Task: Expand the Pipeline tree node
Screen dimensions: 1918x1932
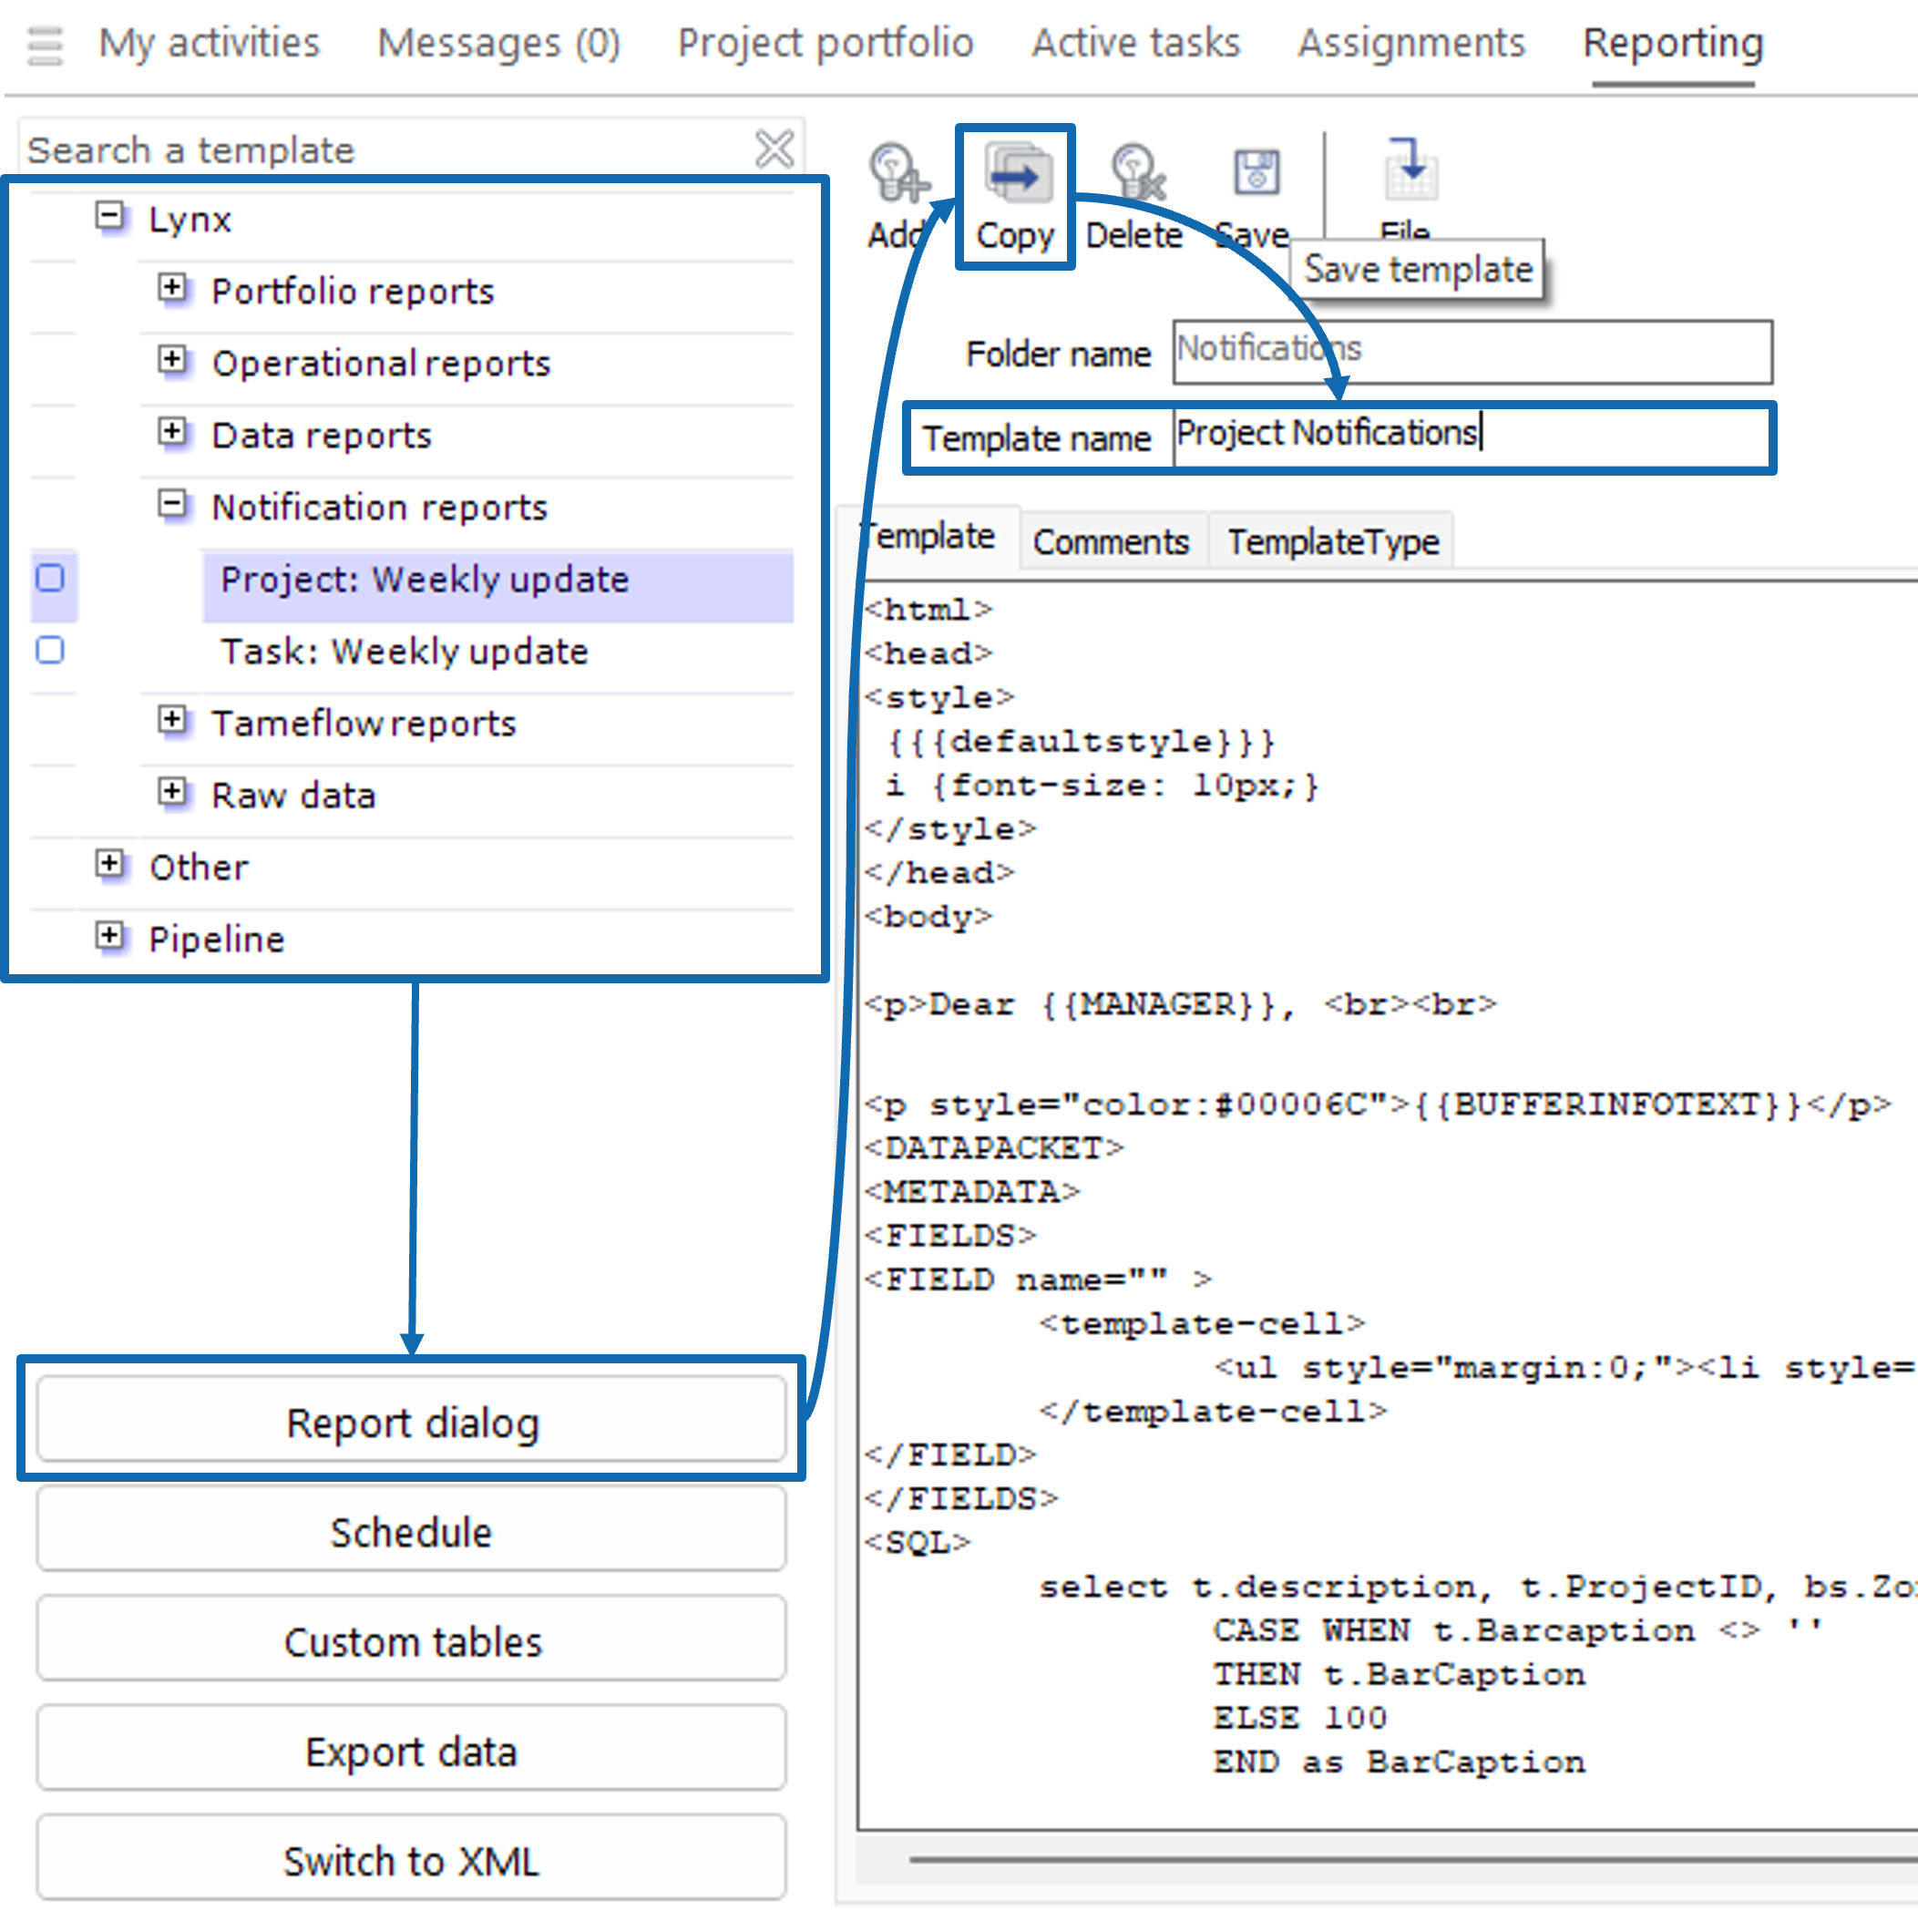Action: pos(110,935)
